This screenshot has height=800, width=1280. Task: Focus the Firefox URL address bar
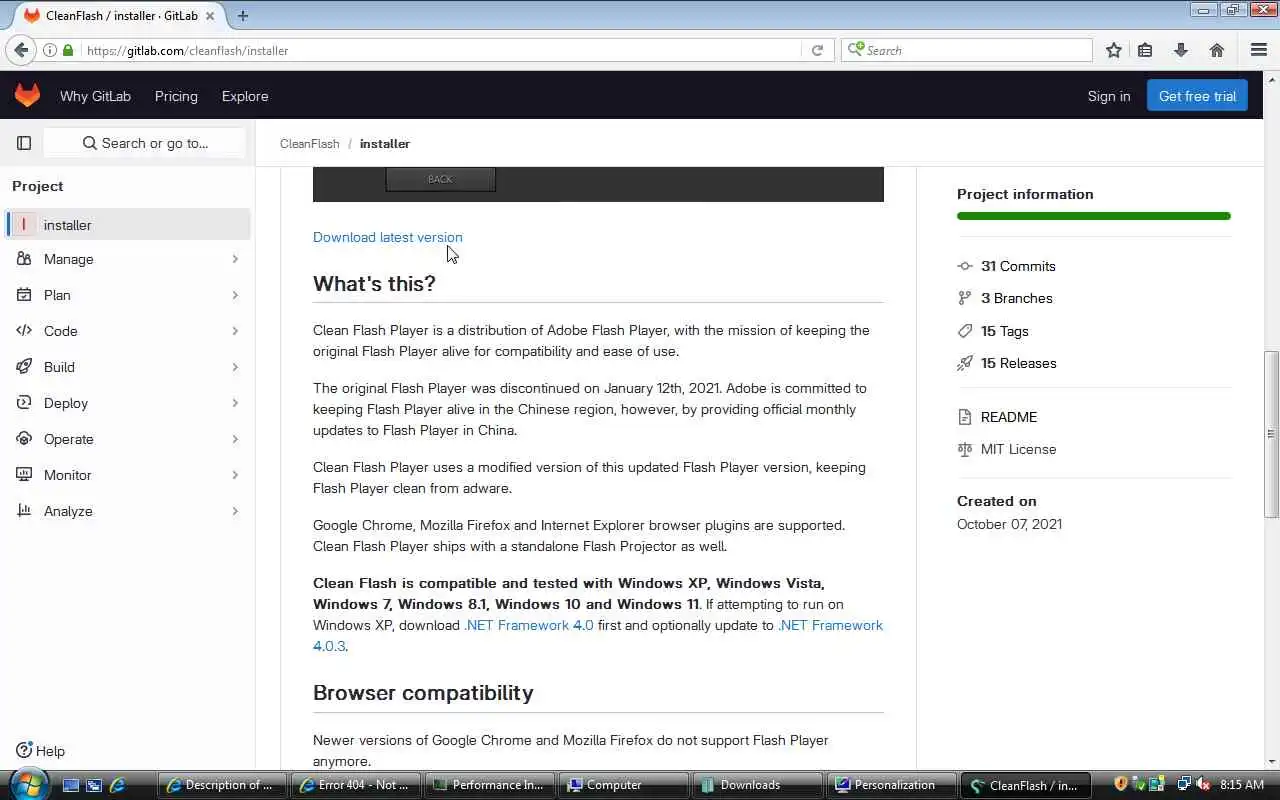[x=440, y=50]
